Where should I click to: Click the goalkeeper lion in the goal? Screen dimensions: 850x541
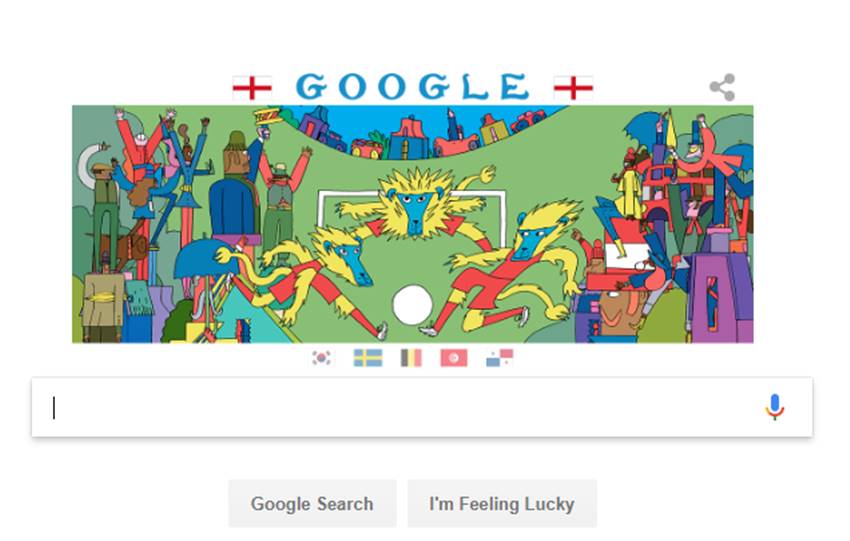click(x=415, y=204)
